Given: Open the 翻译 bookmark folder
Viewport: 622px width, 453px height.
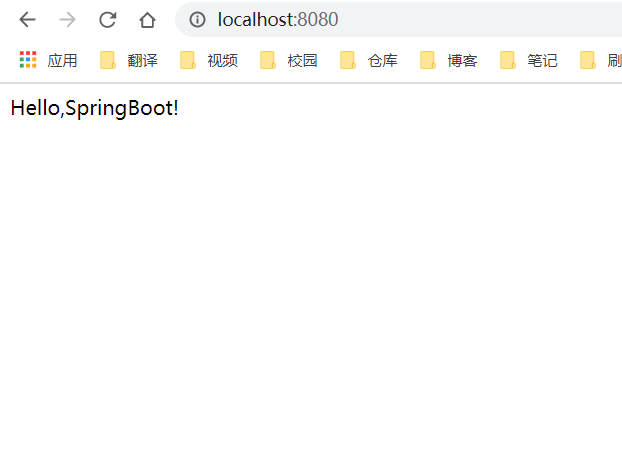Looking at the screenshot, I should click(x=129, y=60).
